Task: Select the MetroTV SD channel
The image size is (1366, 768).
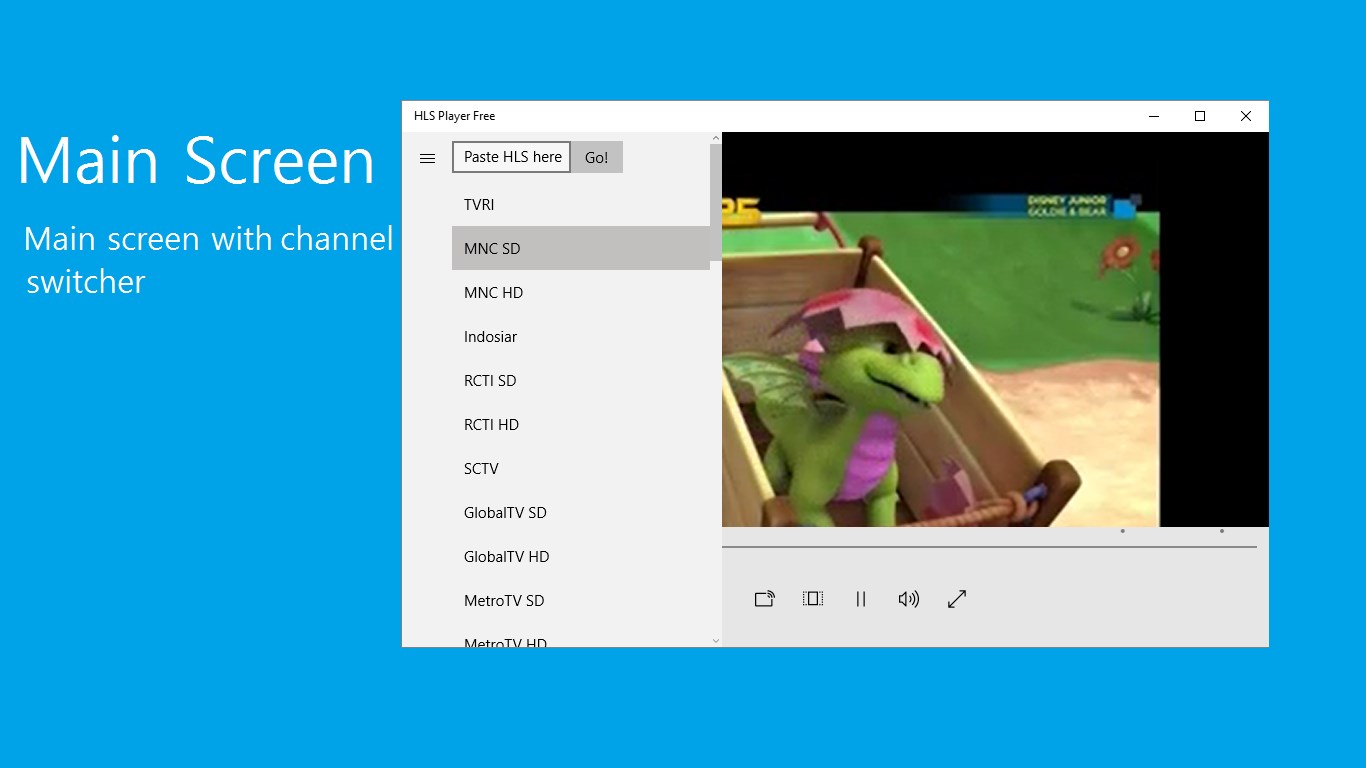Action: coord(581,600)
